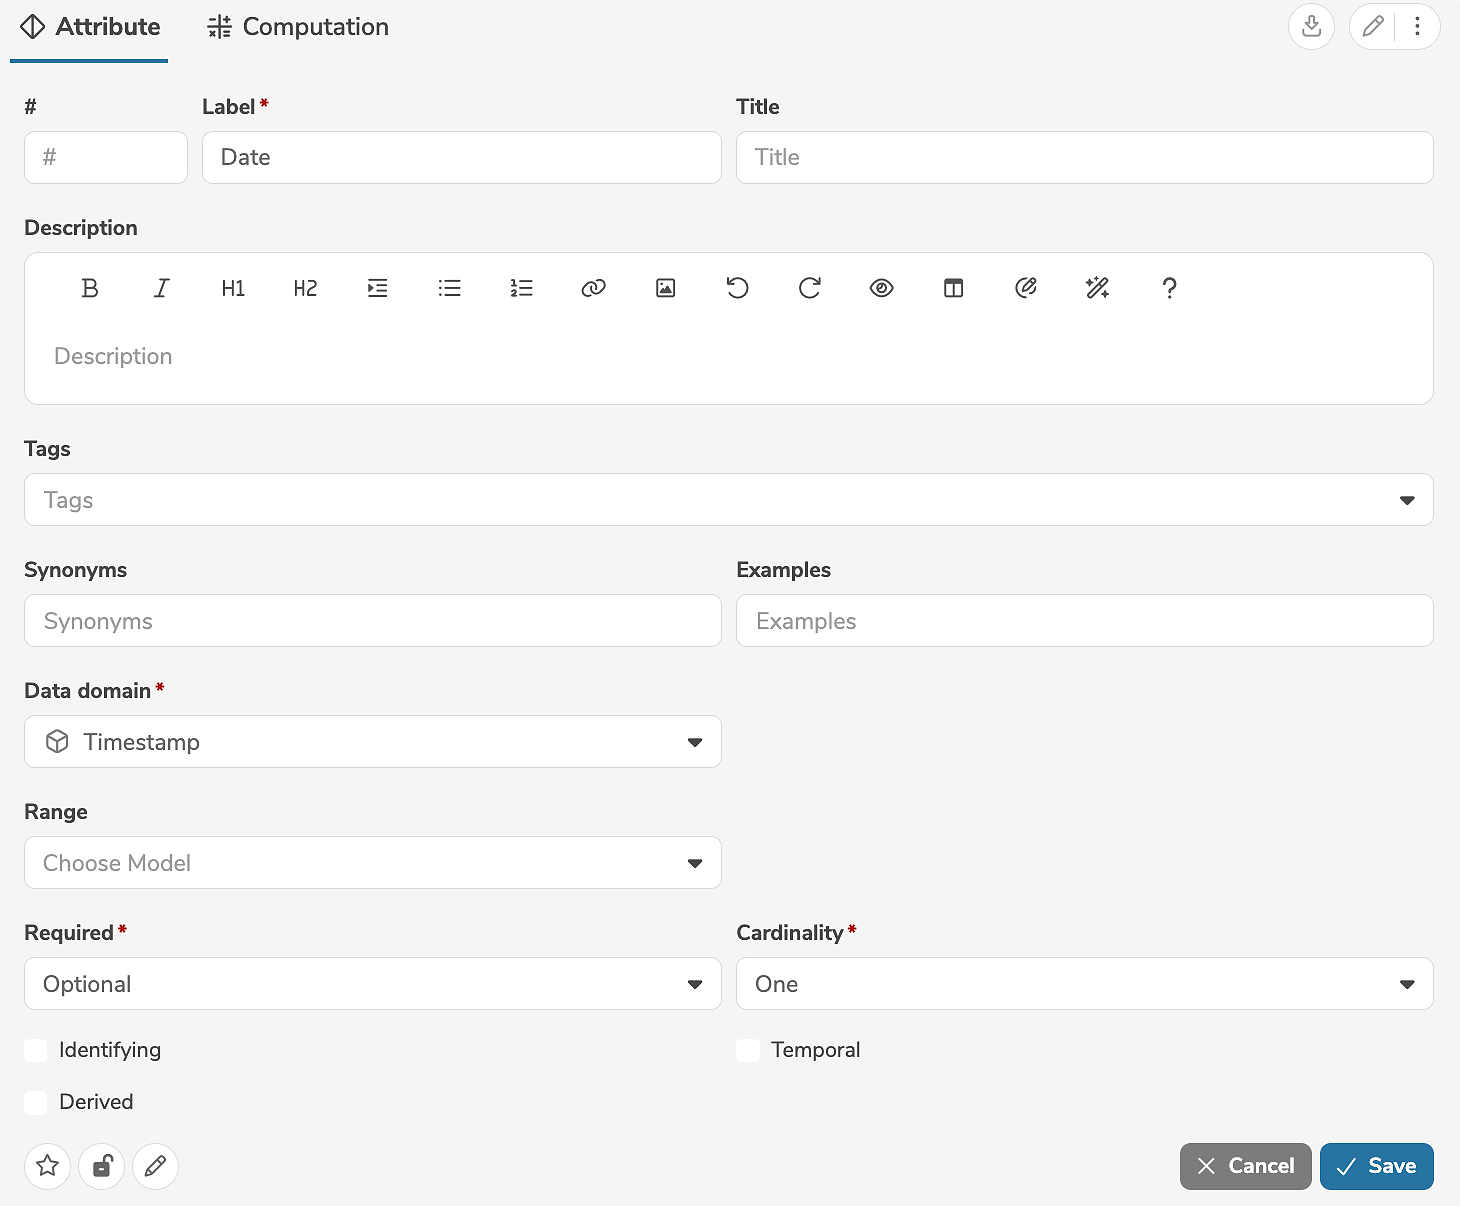Click the magic wand icon in toolbar

pyautogui.click(x=1097, y=289)
